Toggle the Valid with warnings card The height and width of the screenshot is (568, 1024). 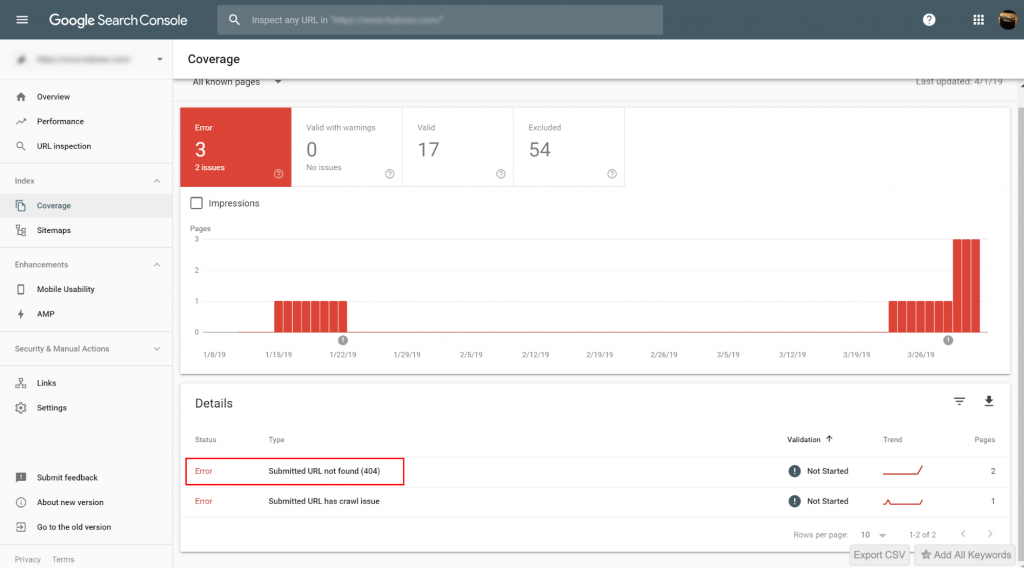[x=347, y=147]
